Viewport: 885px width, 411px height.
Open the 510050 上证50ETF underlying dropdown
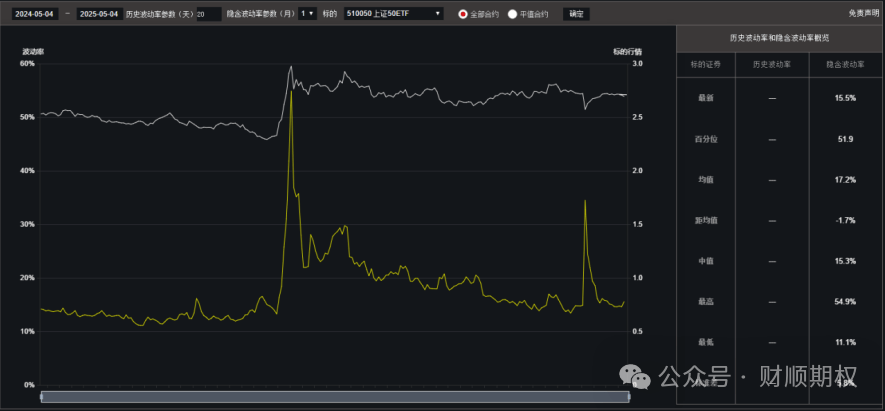(x=393, y=14)
